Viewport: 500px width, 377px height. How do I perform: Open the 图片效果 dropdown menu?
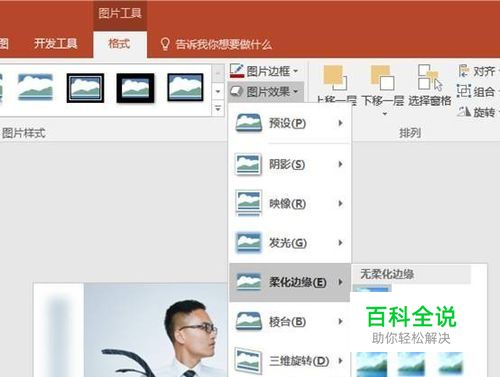coord(265,92)
